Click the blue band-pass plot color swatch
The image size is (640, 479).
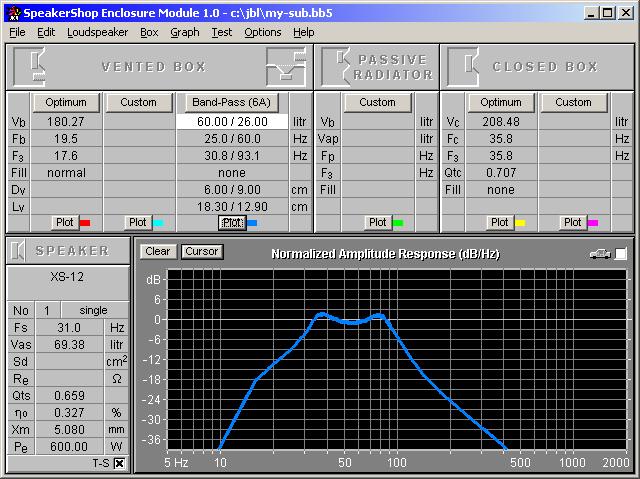pyautogui.click(x=252, y=223)
